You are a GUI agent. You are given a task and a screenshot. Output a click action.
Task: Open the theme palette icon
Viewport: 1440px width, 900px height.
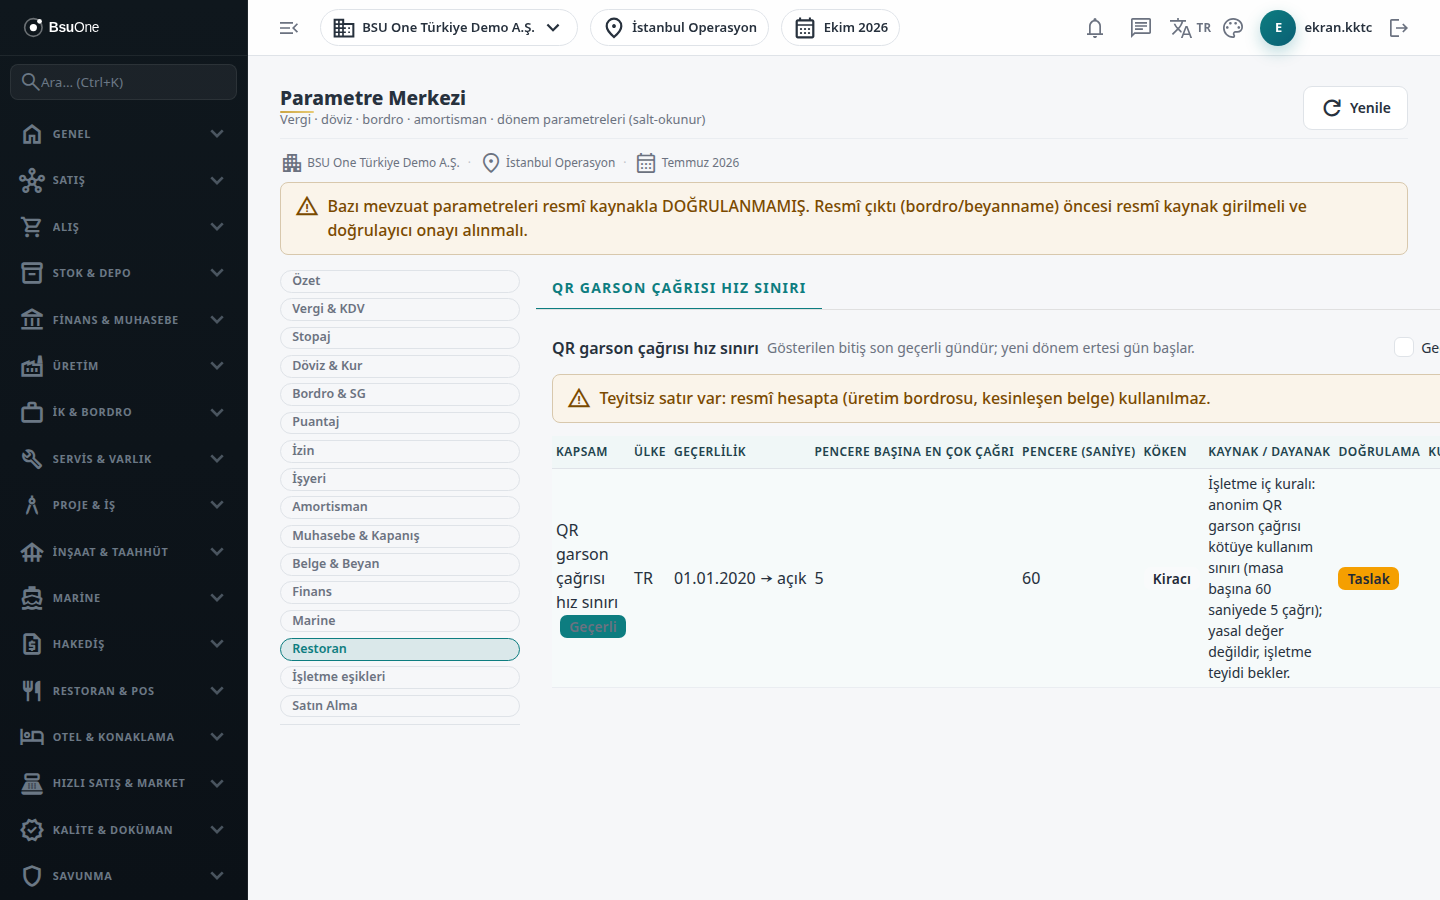pos(1233,28)
